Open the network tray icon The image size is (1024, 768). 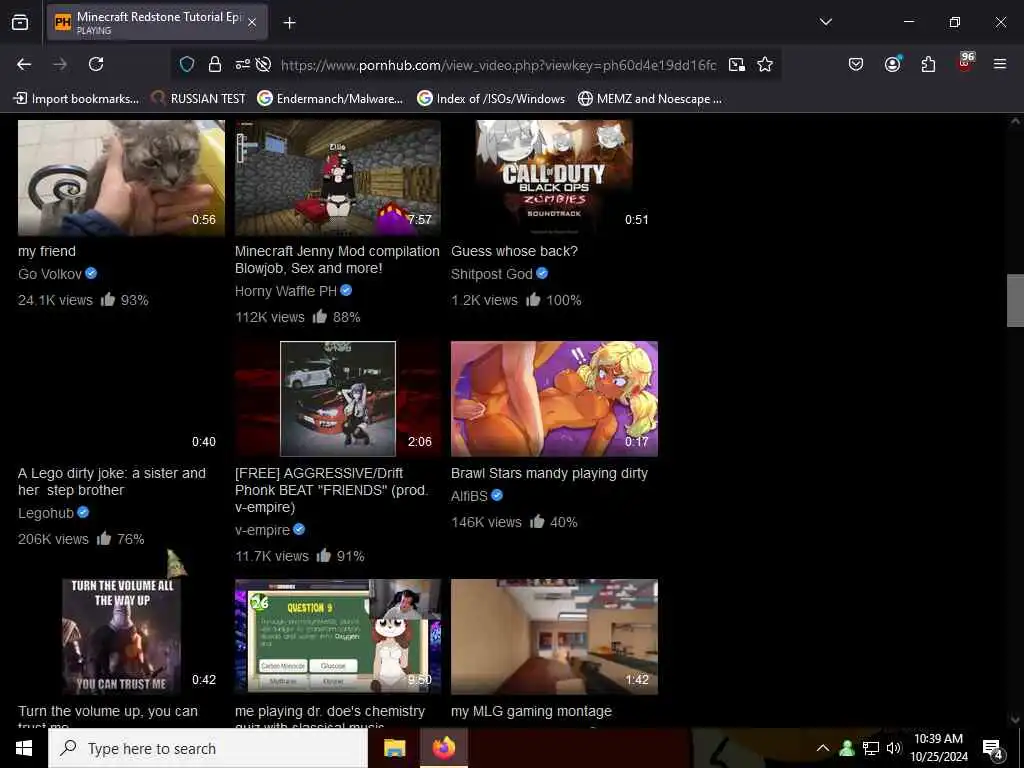pyautogui.click(x=871, y=748)
